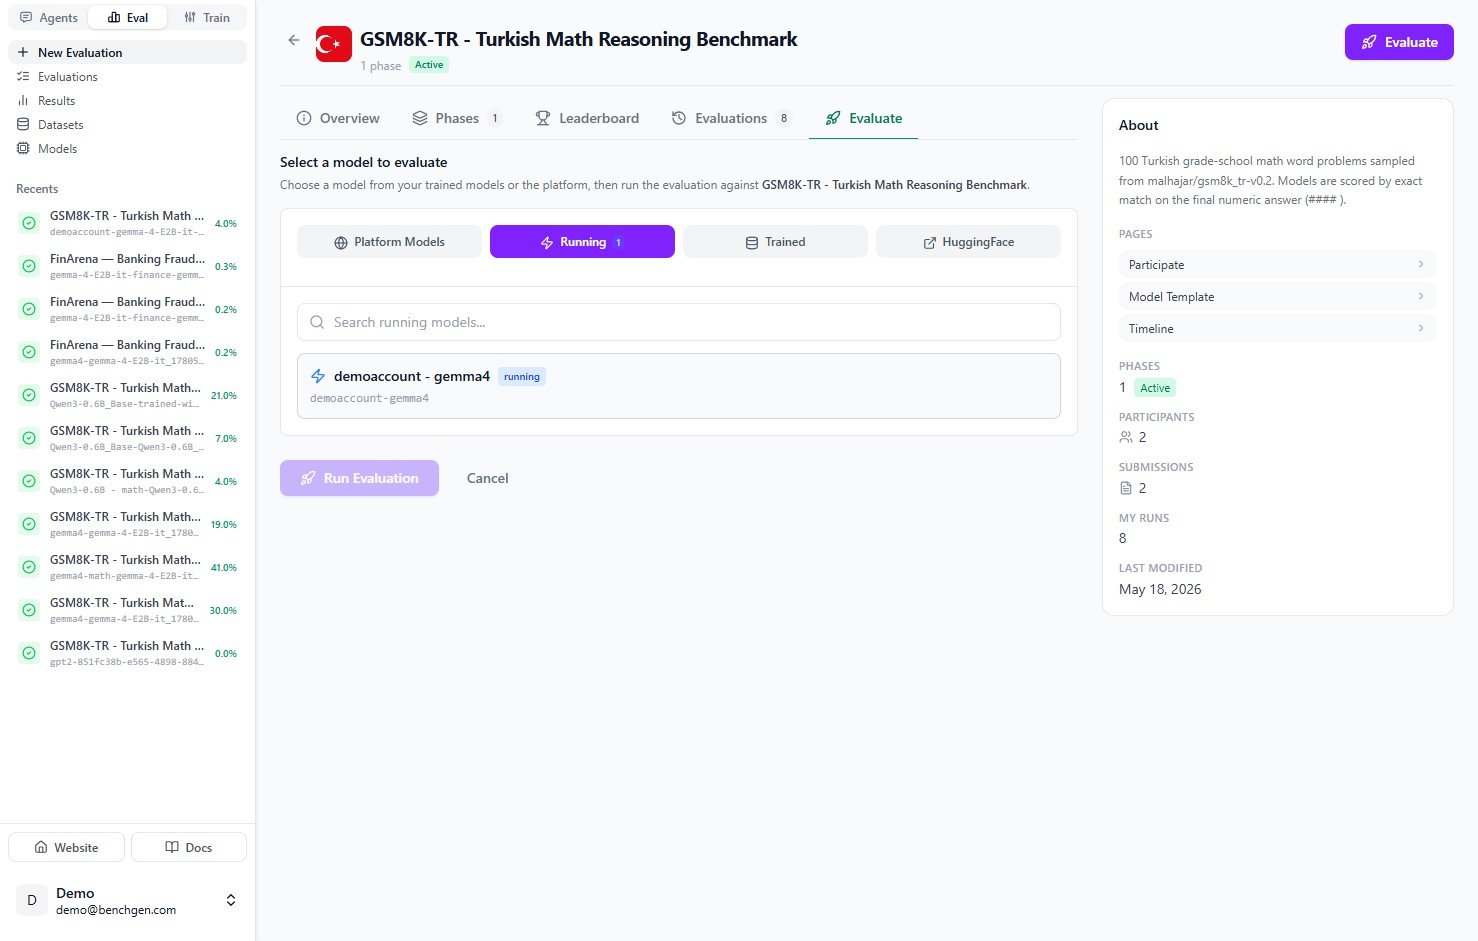Screen dimensions: 1478x941
Task: Click the Docs button
Action: 188,847
